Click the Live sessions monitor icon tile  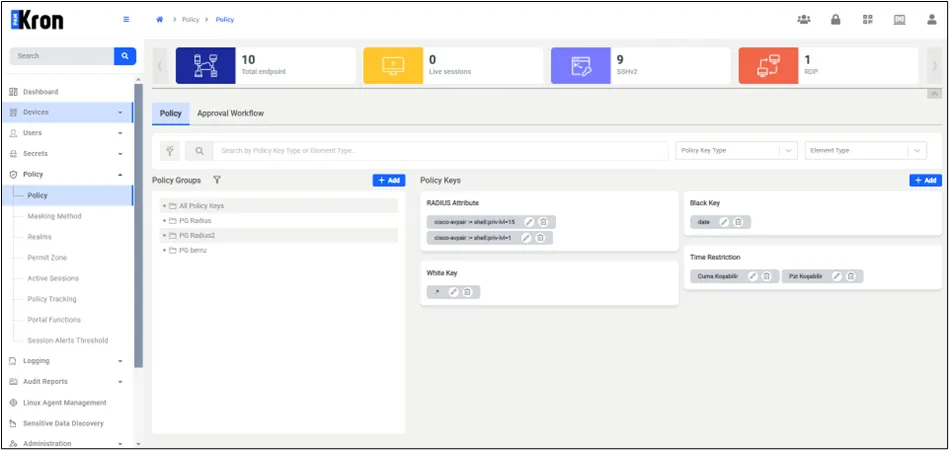(x=393, y=65)
